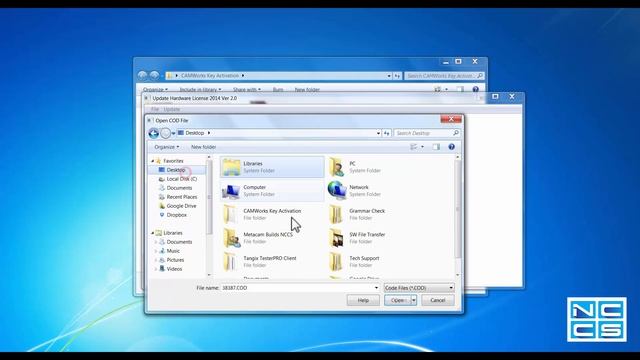The image size is (640, 360).
Task: Select the CAMWorks Key Activation folder icon
Action: point(231,214)
